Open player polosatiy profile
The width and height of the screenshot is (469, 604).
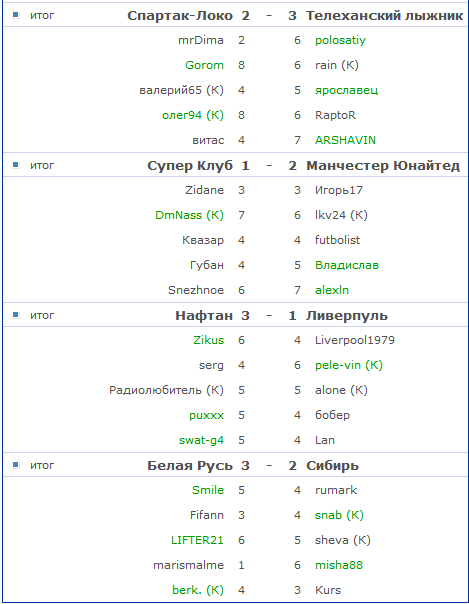tap(340, 40)
